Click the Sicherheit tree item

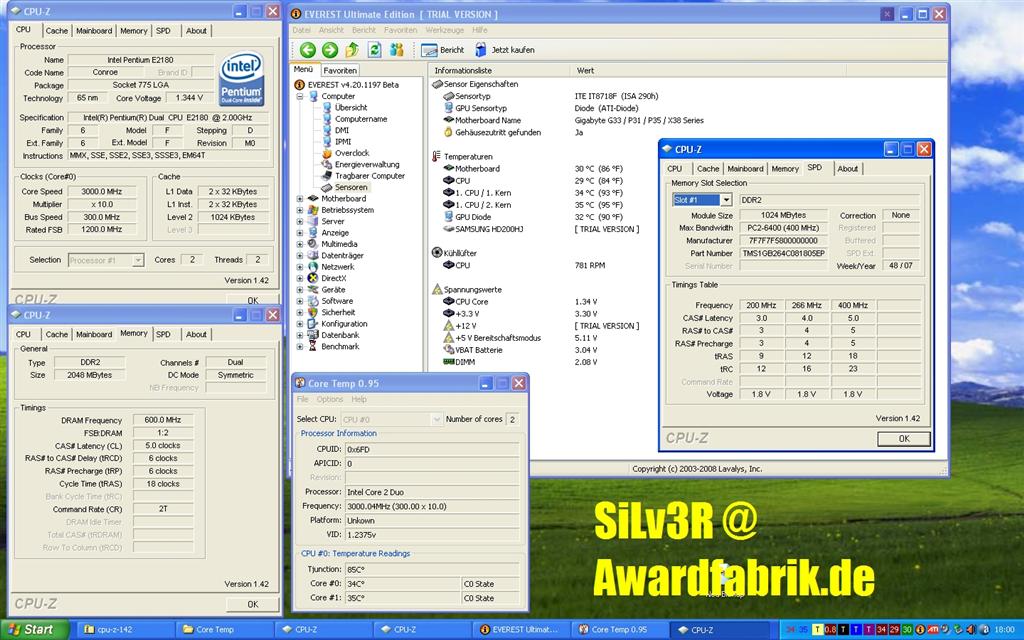point(338,313)
